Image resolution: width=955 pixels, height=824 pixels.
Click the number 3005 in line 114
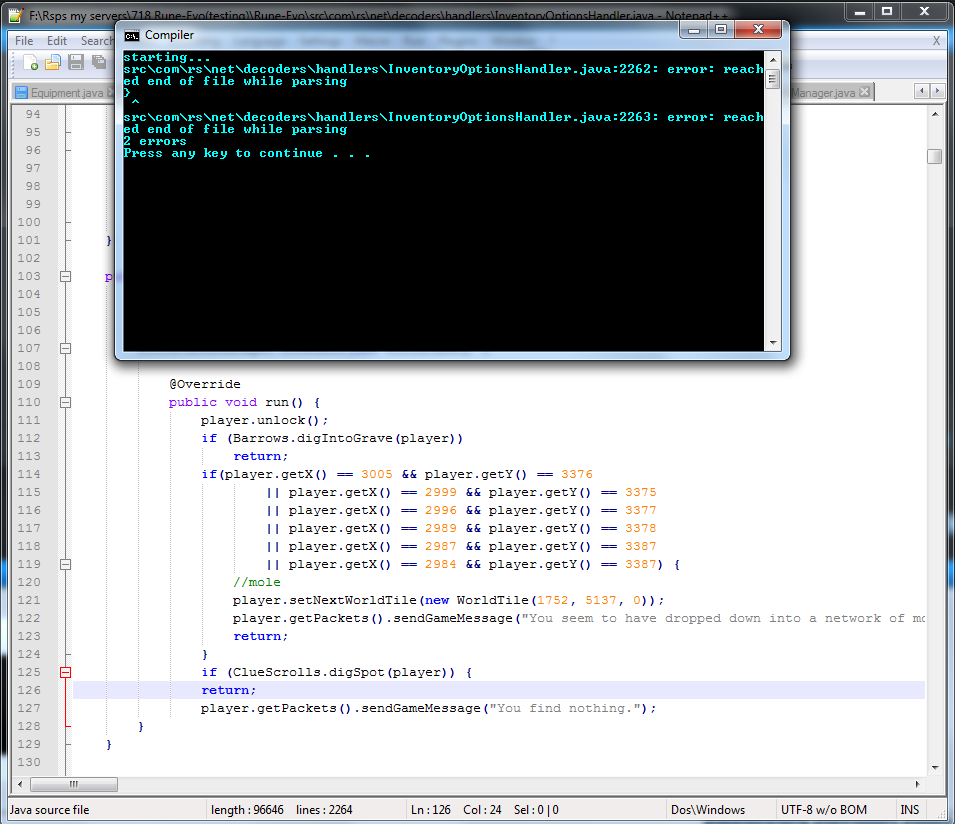(x=376, y=474)
